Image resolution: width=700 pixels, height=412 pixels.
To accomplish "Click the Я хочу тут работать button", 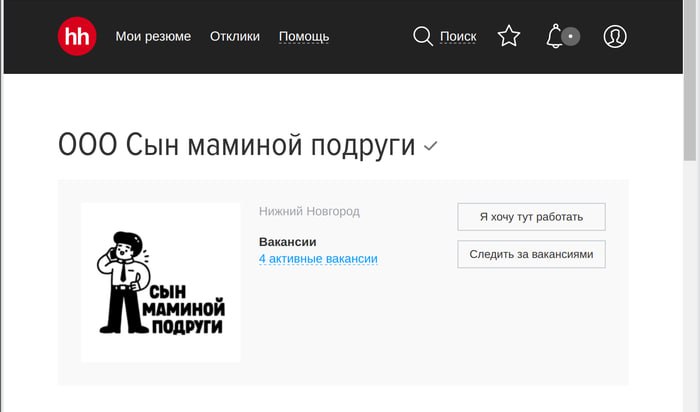I will coord(531,217).
